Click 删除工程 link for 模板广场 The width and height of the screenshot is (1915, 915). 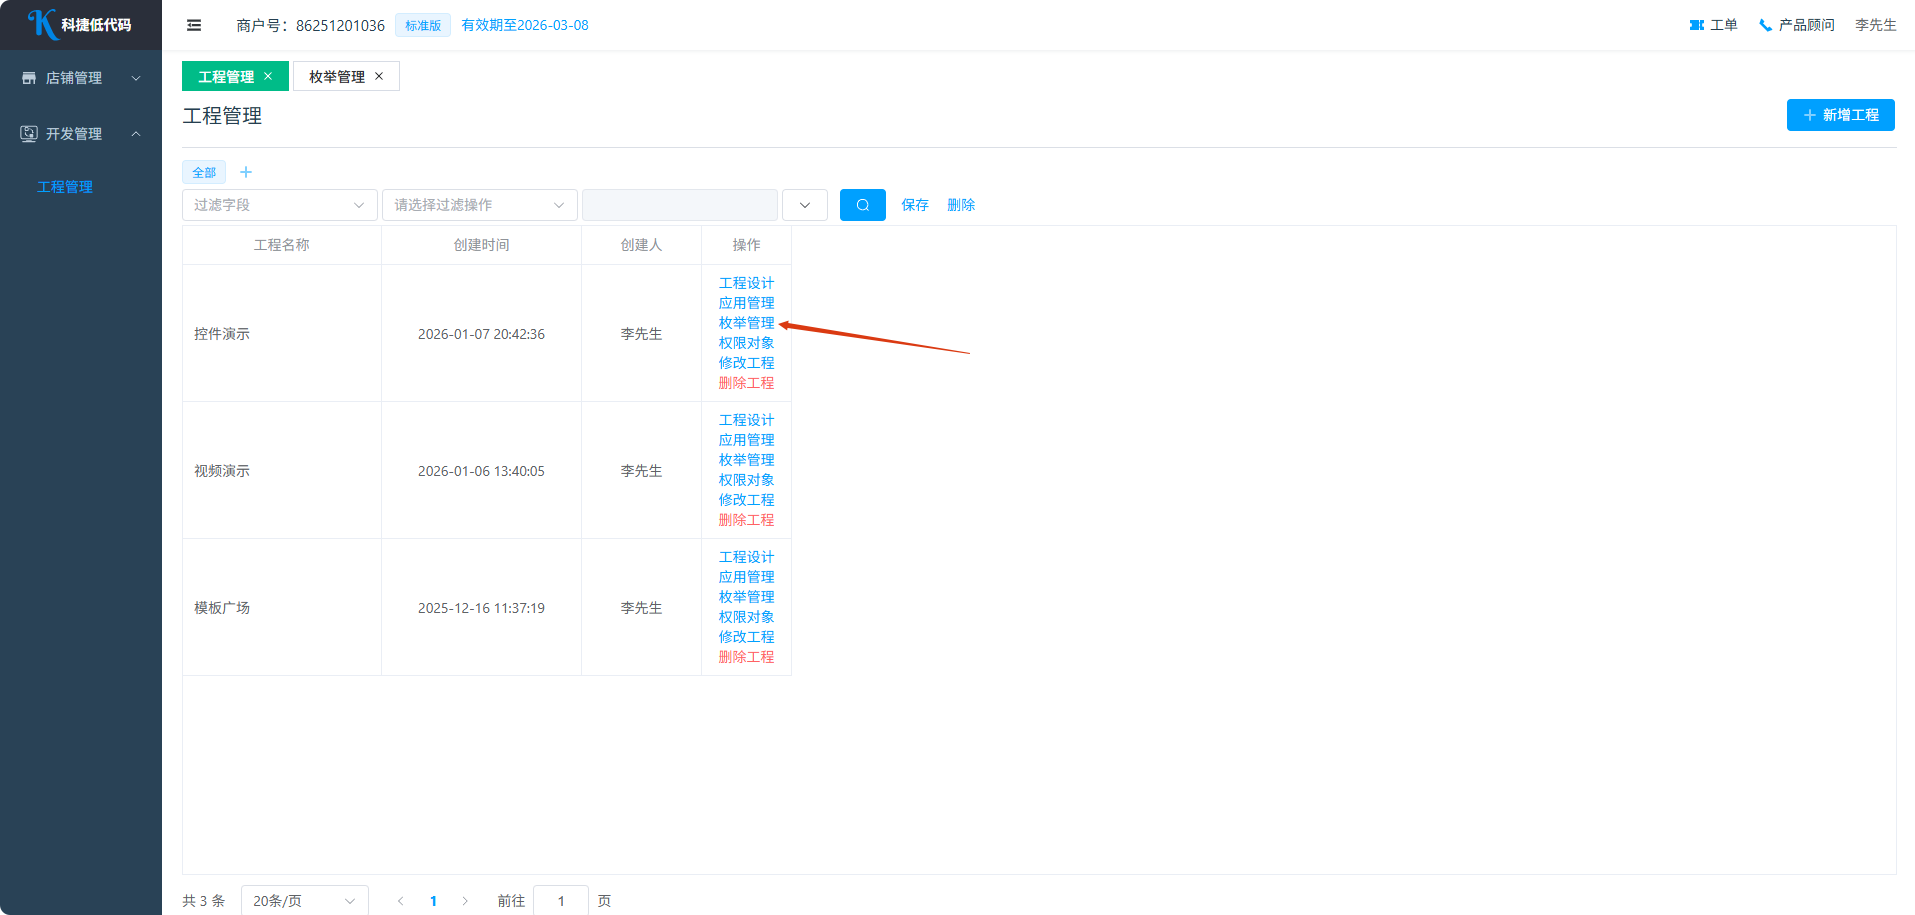point(746,657)
